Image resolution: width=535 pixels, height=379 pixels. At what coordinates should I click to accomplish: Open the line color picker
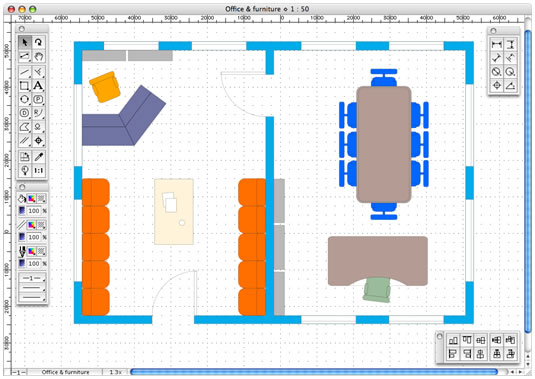click(x=31, y=225)
